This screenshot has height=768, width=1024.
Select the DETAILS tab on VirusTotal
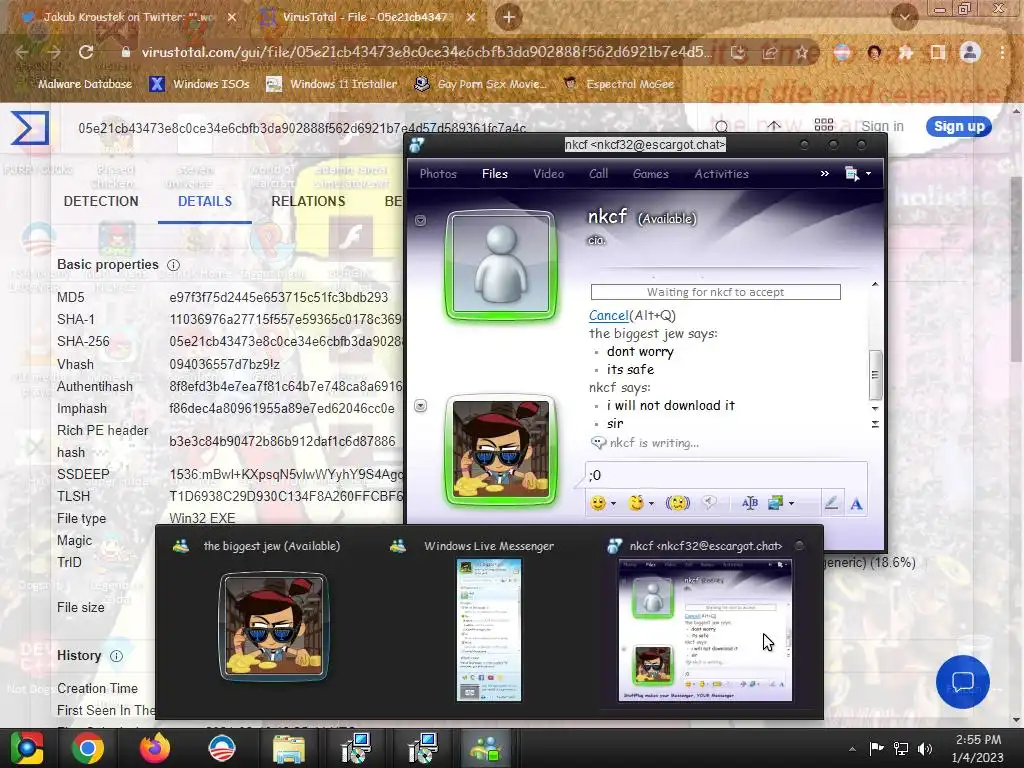[205, 201]
